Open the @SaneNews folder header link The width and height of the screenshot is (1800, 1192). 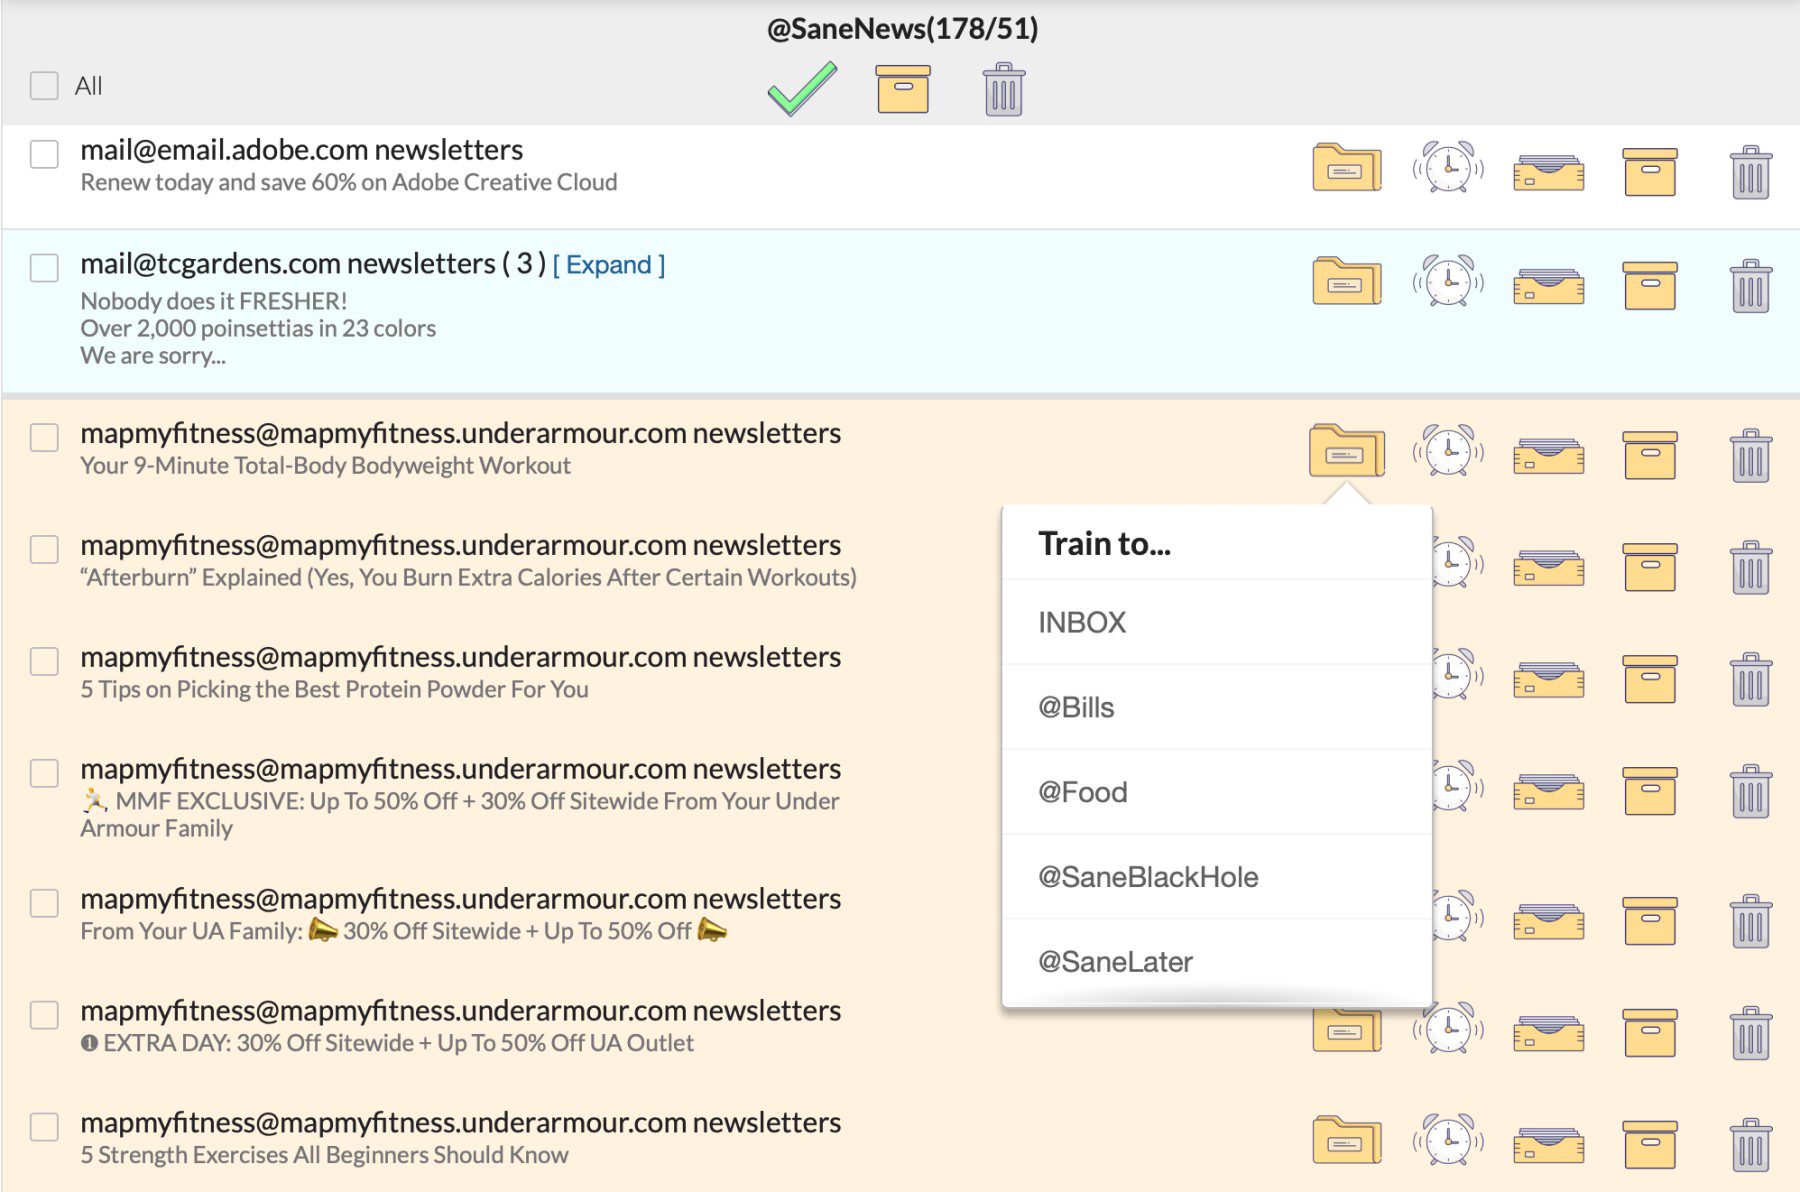(900, 29)
